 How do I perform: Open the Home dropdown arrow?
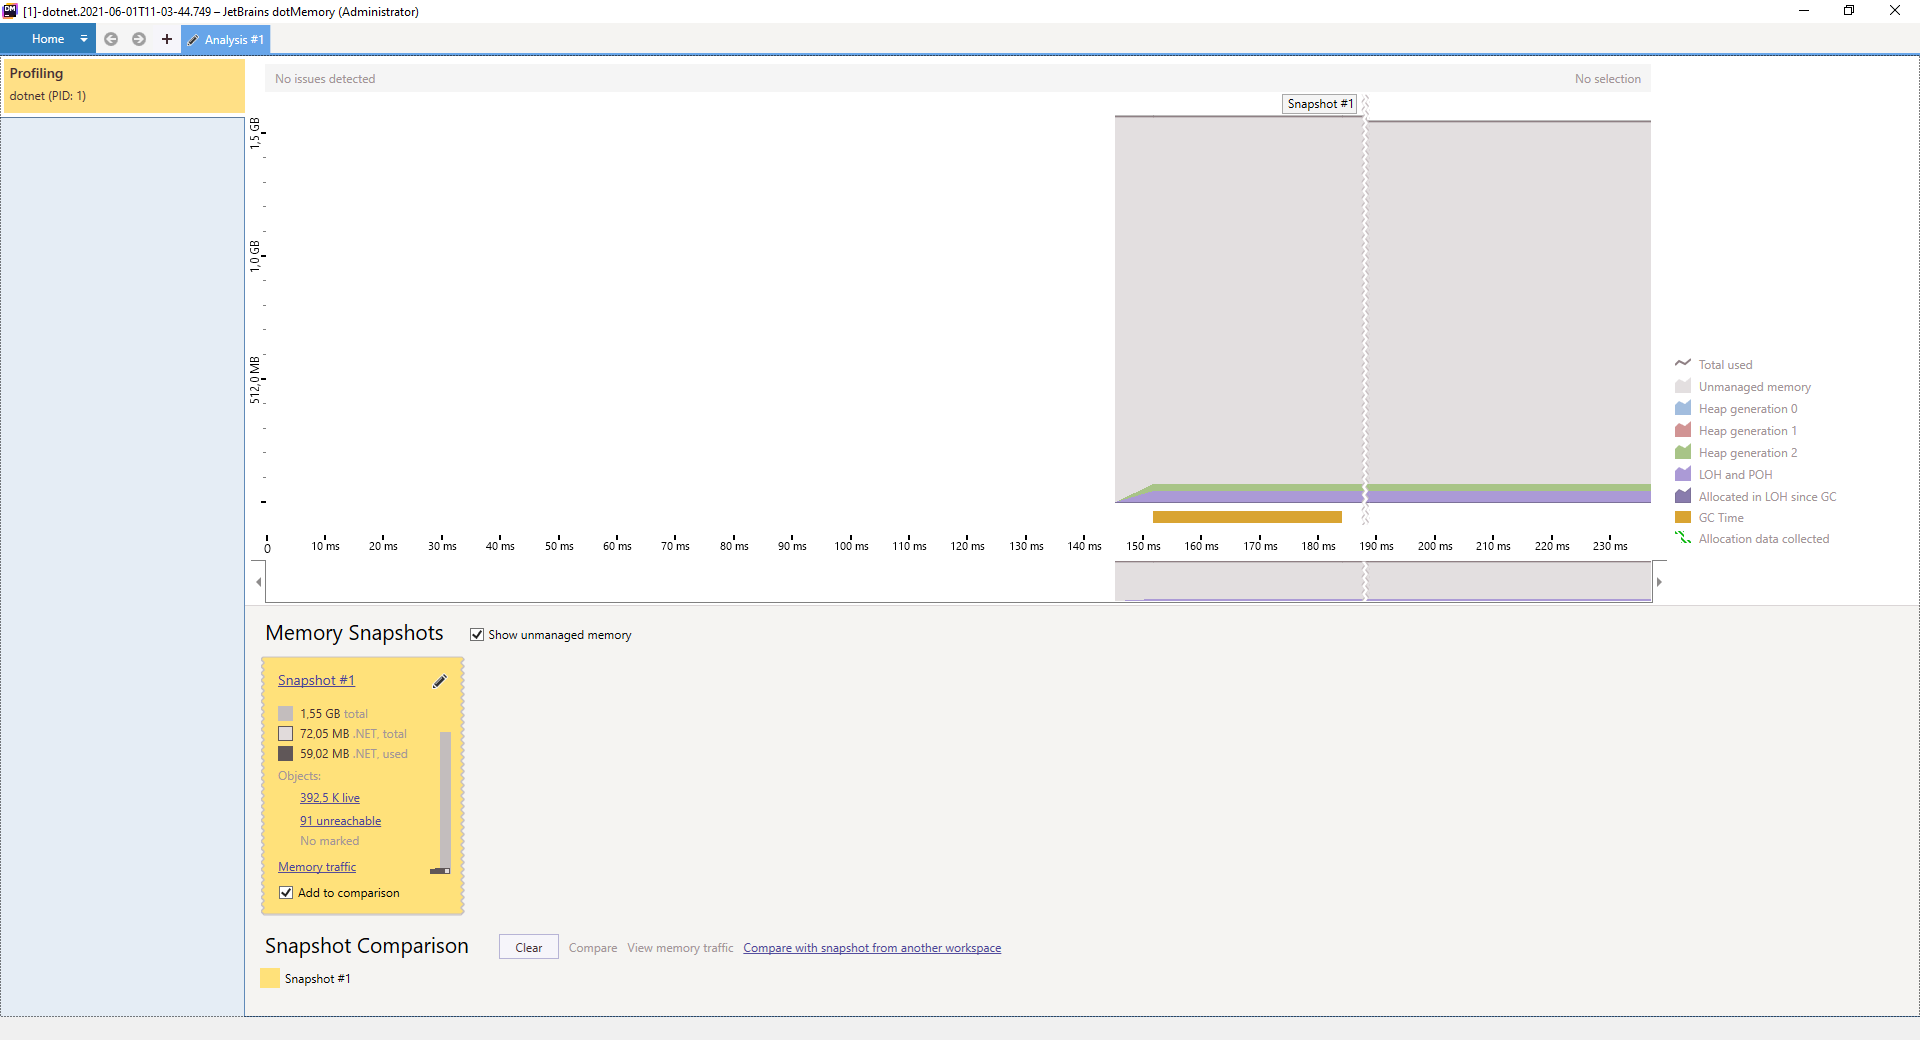click(x=84, y=39)
